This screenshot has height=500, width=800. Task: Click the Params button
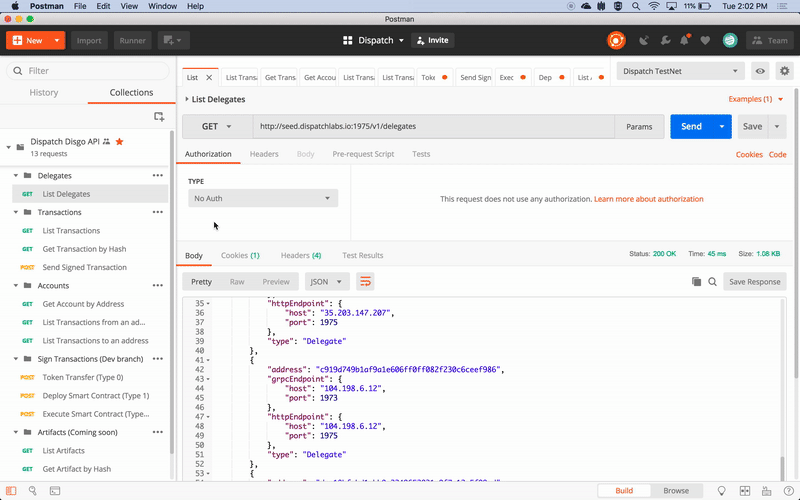[639, 127]
